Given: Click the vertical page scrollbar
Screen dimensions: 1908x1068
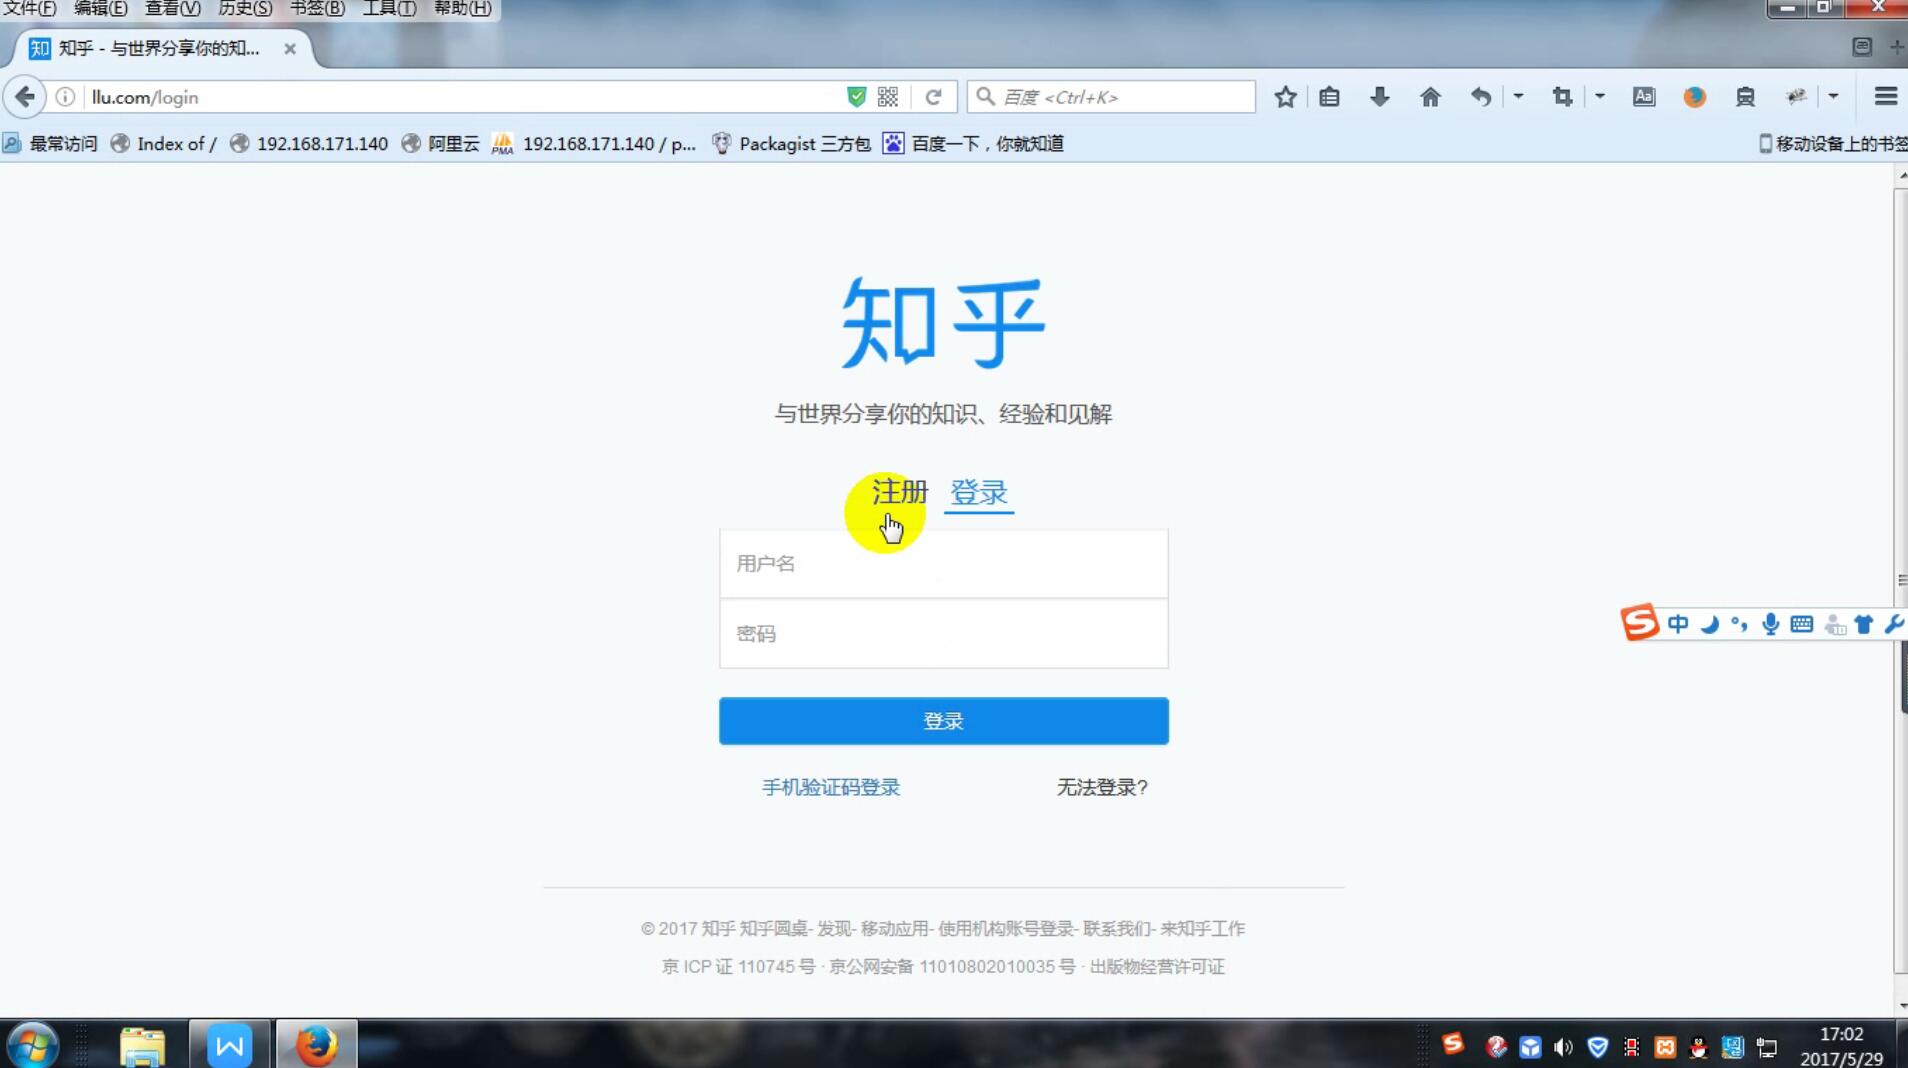Looking at the screenshot, I should click(x=1900, y=580).
